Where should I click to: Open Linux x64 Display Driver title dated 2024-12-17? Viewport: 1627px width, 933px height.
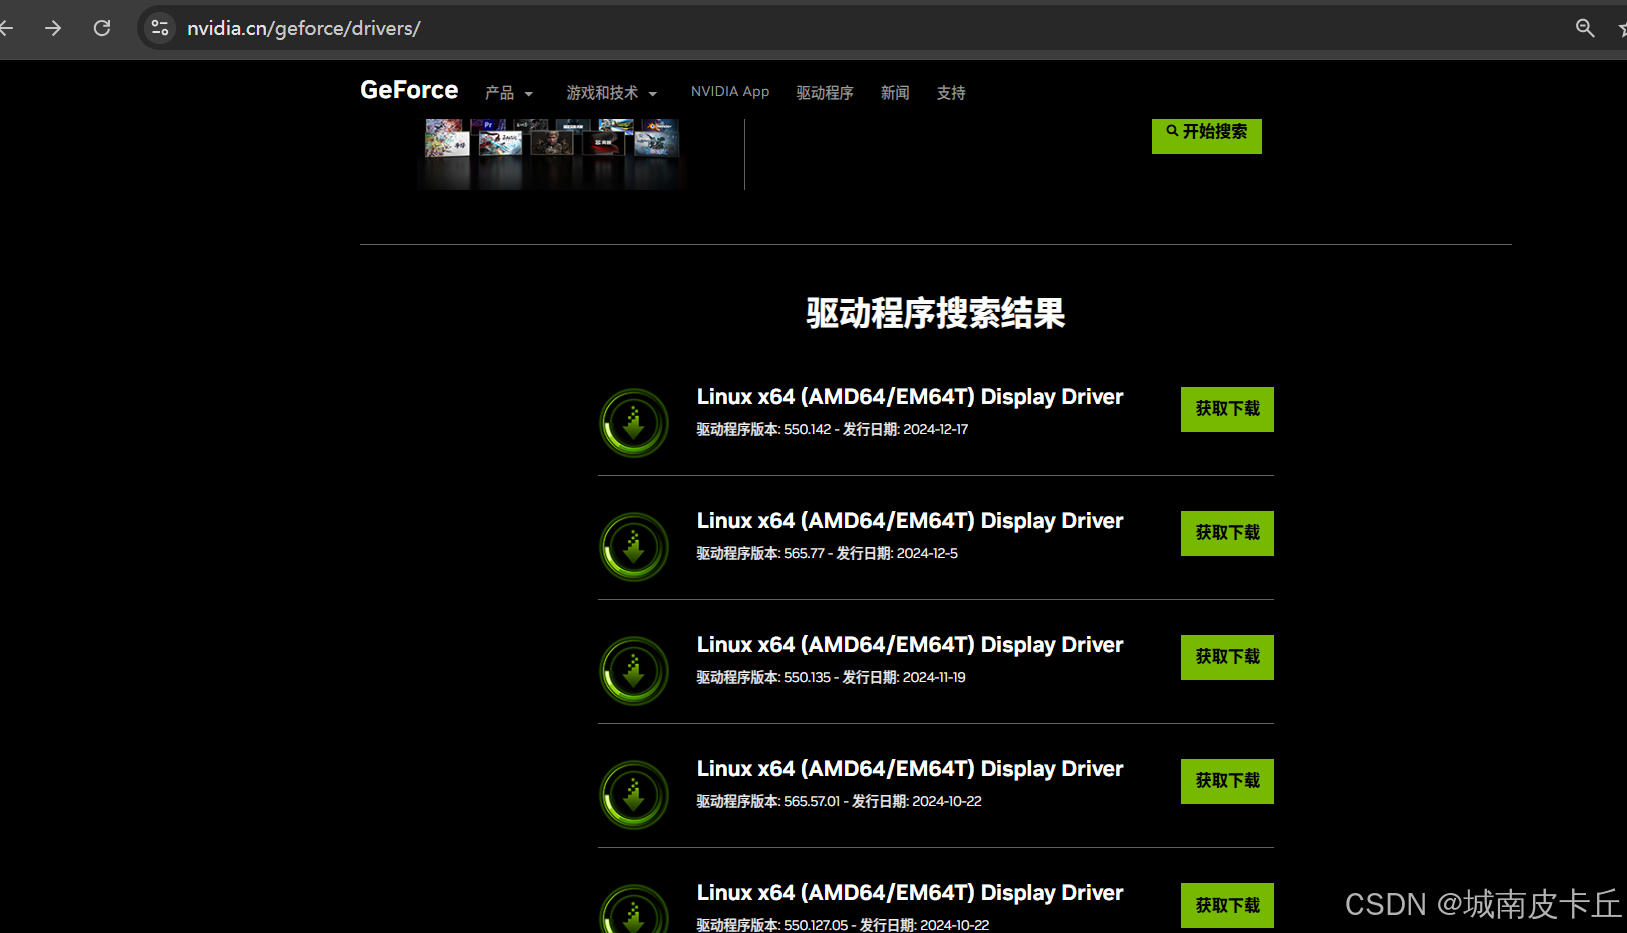coord(910,397)
